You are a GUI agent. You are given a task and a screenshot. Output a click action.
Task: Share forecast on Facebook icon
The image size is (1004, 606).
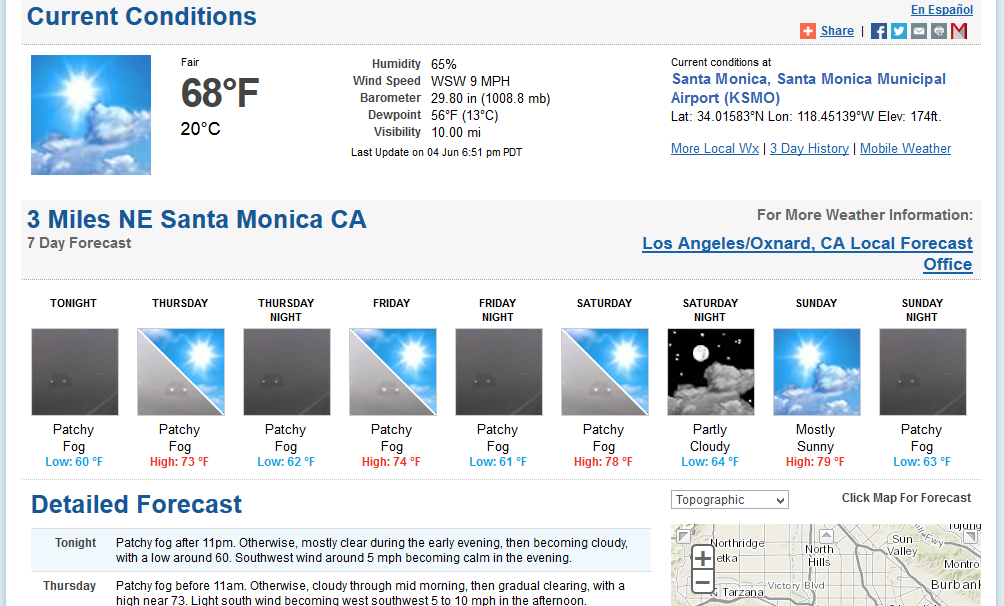point(878,31)
